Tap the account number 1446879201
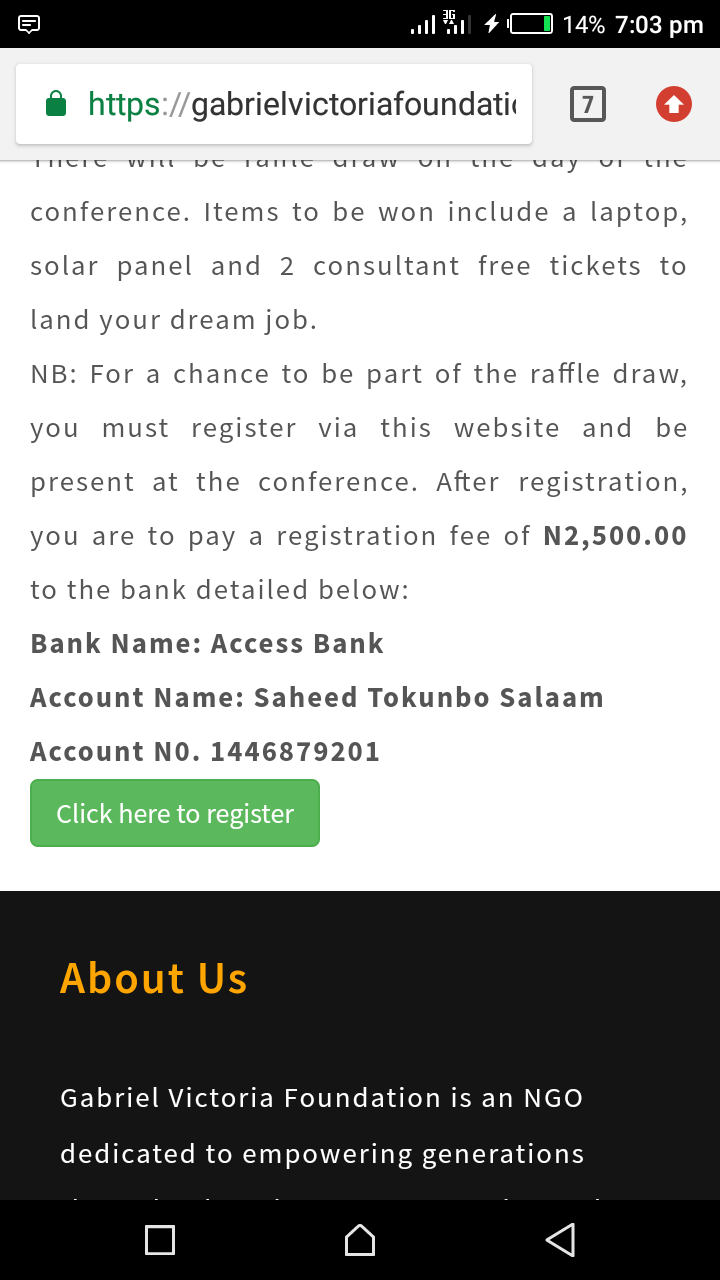This screenshot has height=1280, width=720. (295, 751)
